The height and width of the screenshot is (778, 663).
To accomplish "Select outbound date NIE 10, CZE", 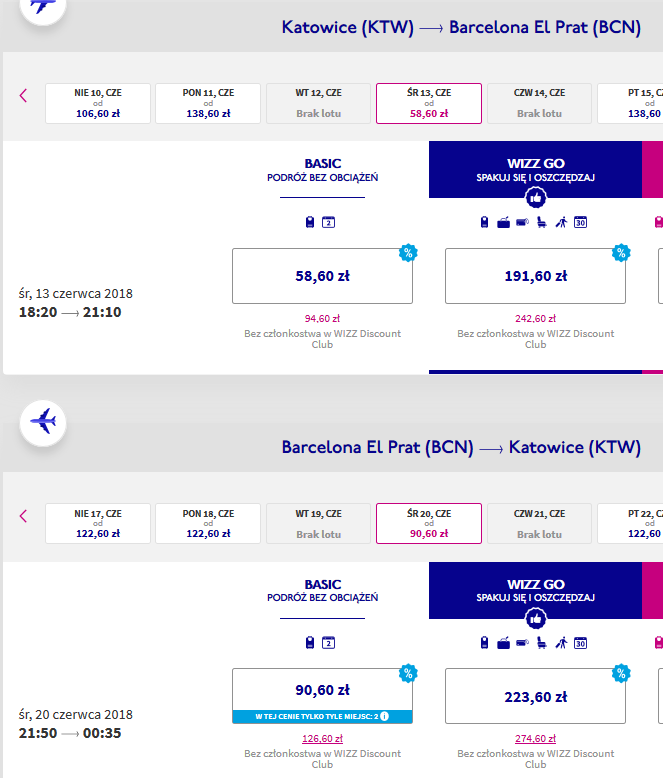I will 98,103.
